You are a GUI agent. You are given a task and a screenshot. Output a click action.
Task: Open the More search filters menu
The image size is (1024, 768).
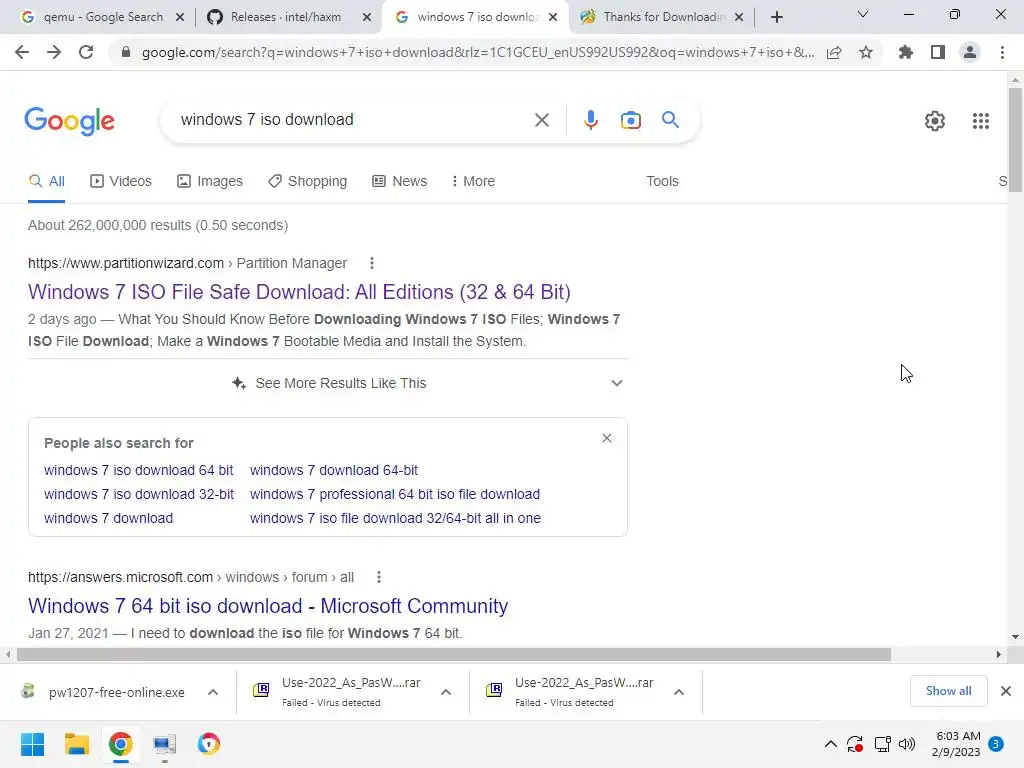(x=473, y=182)
